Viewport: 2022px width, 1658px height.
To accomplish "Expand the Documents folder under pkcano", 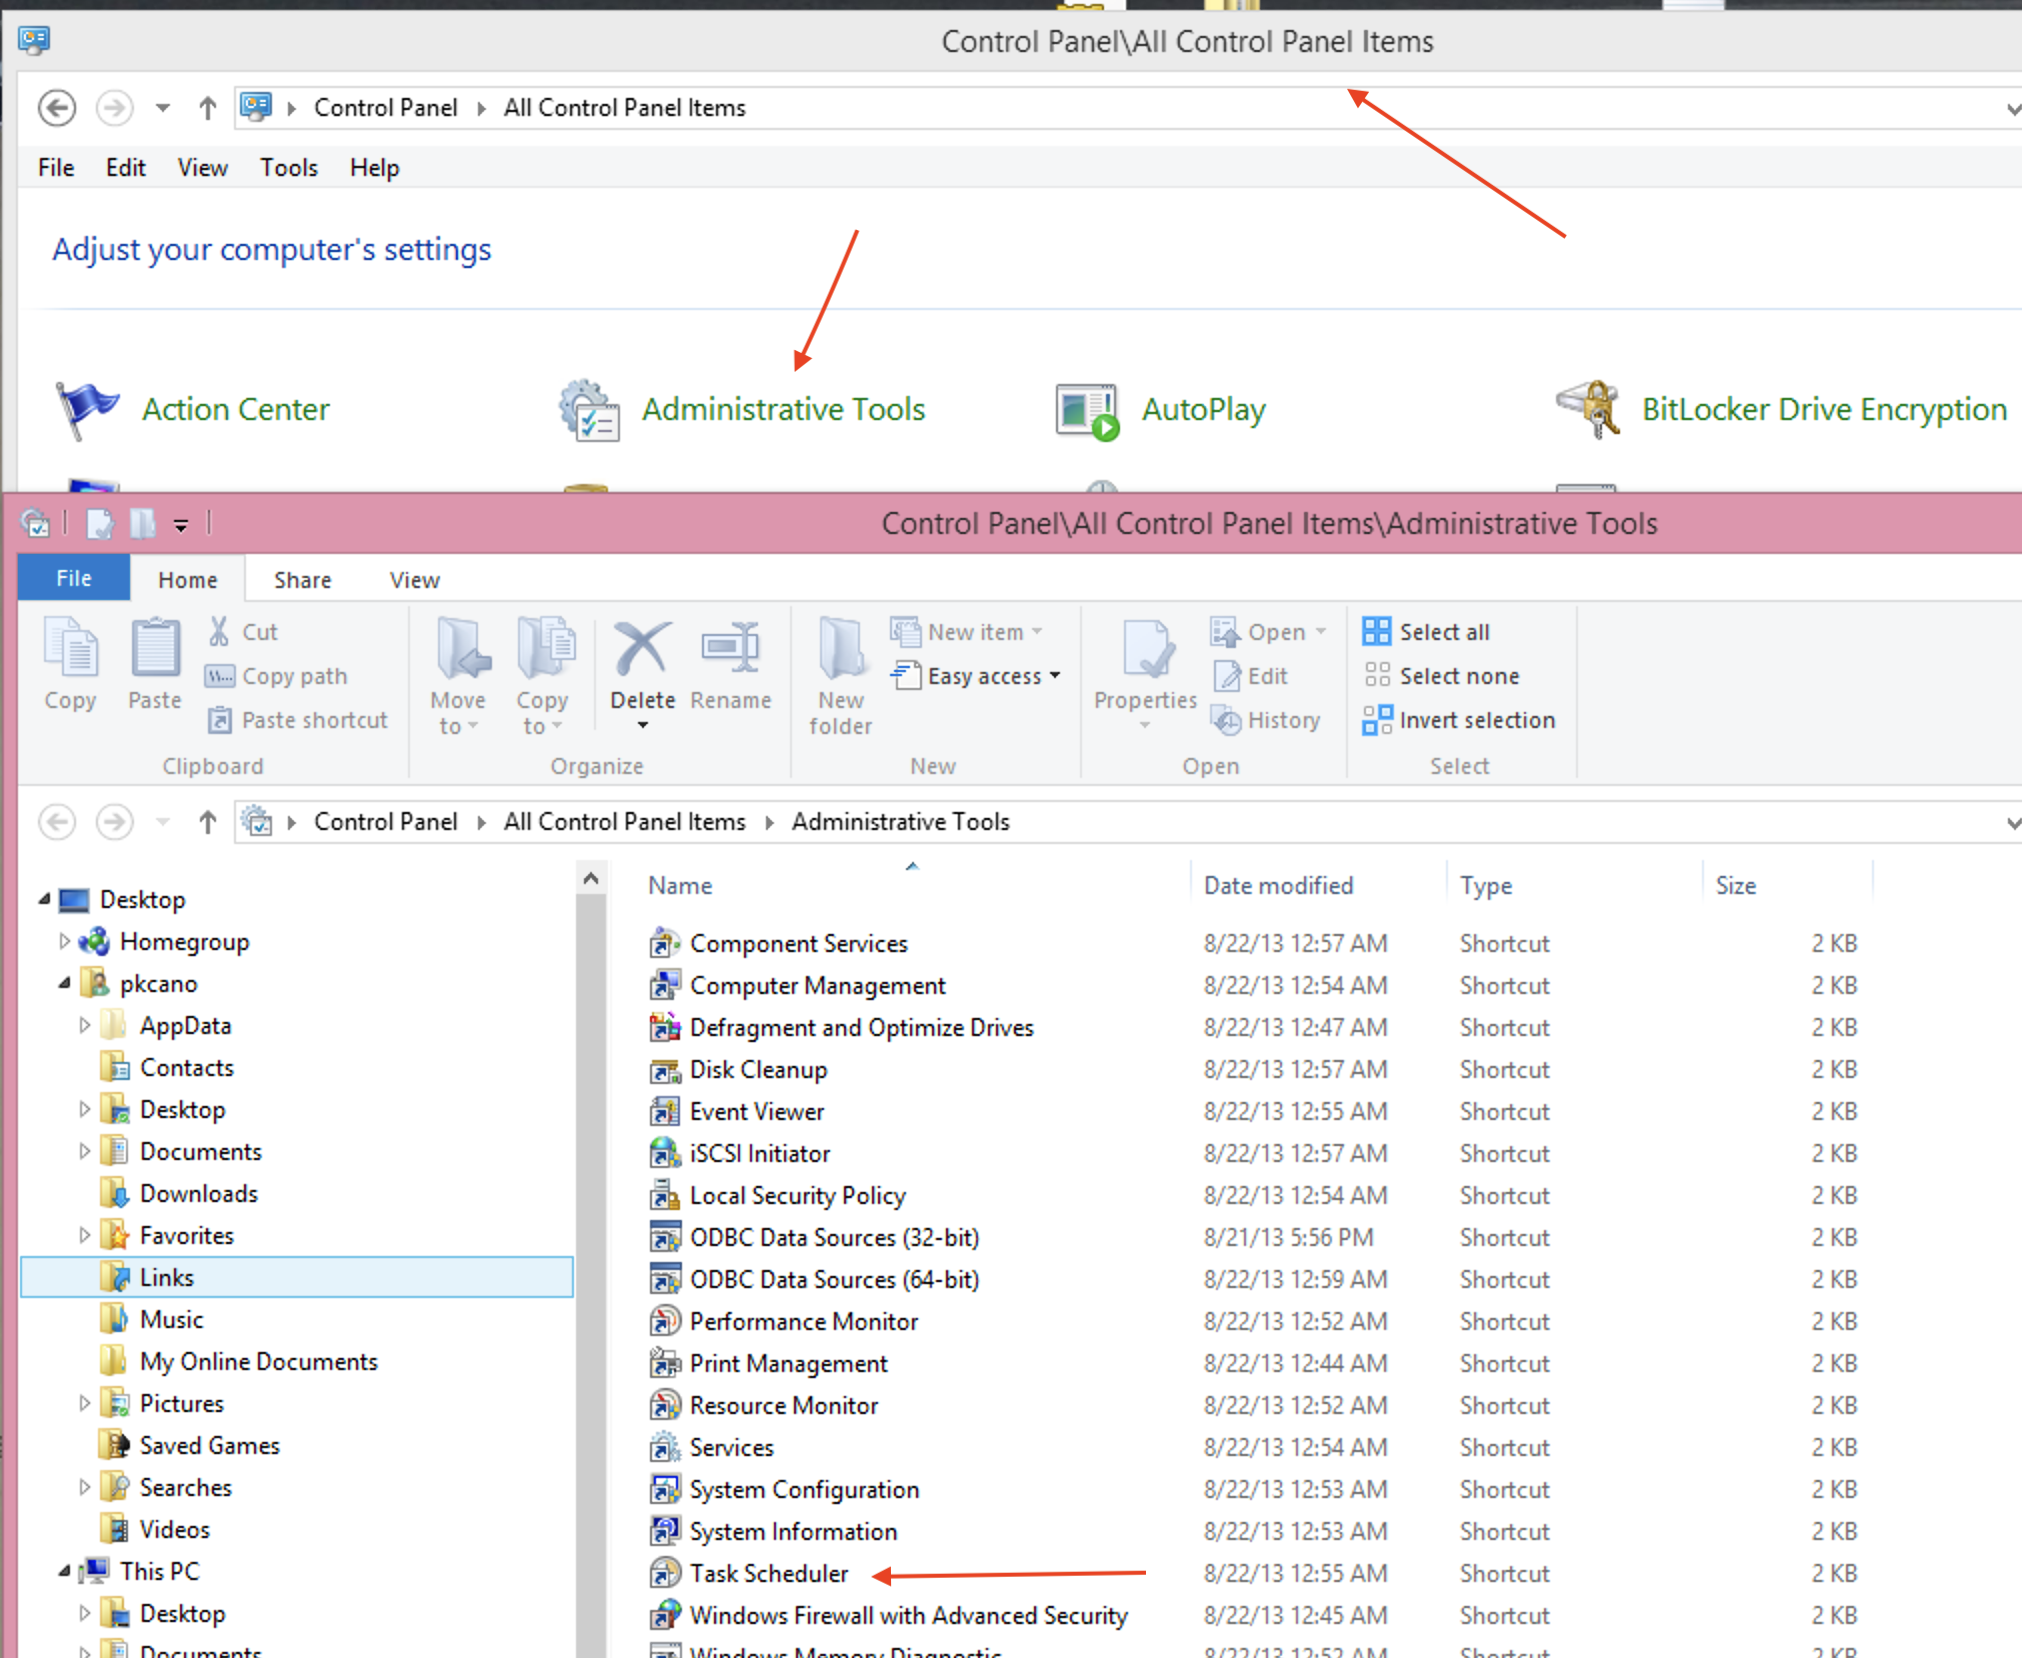I will coord(85,1152).
